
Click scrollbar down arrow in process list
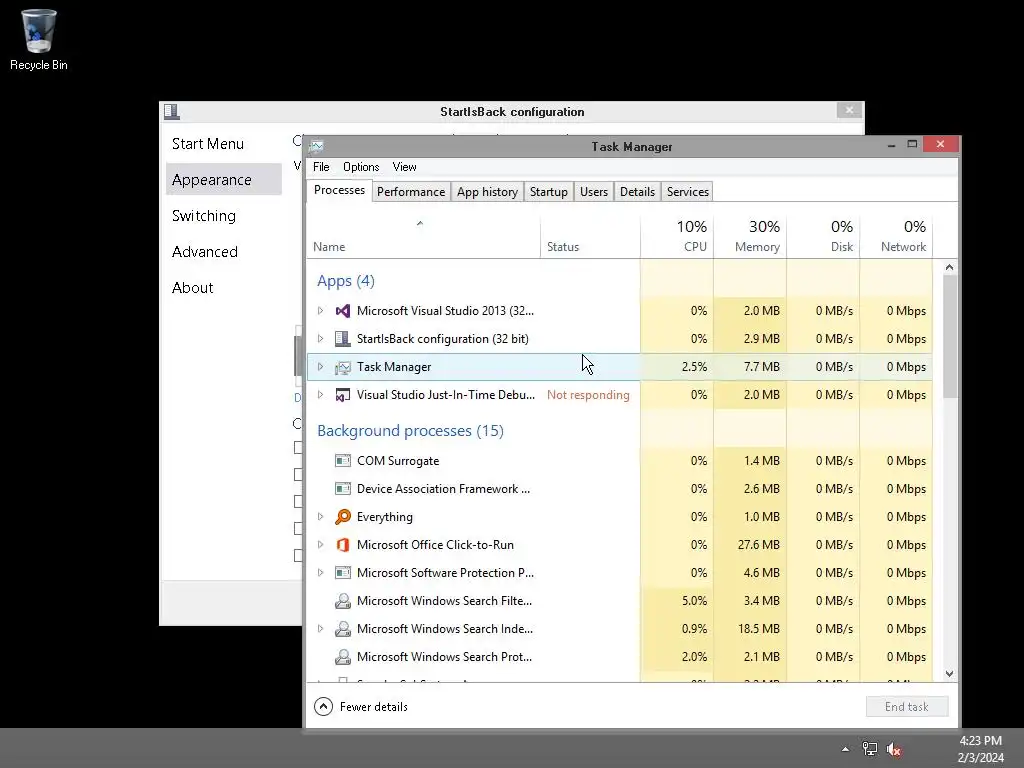point(950,674)
